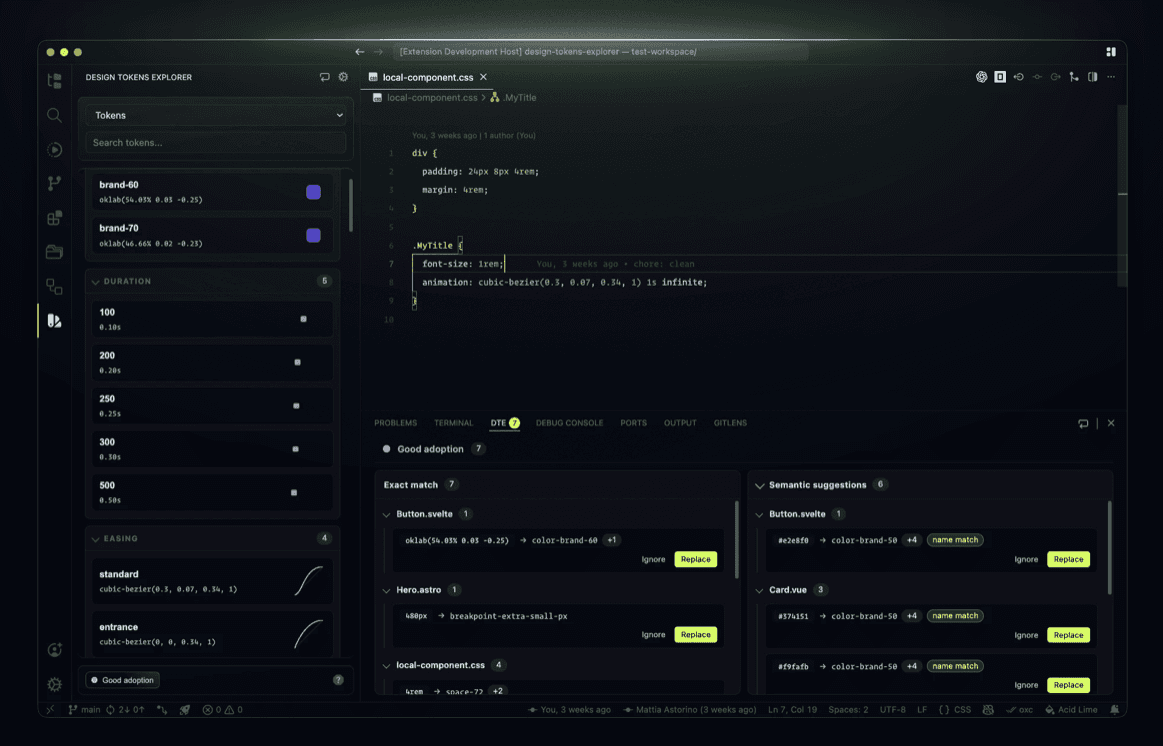Select the DTE panel tab

click(x=504, y=423)
